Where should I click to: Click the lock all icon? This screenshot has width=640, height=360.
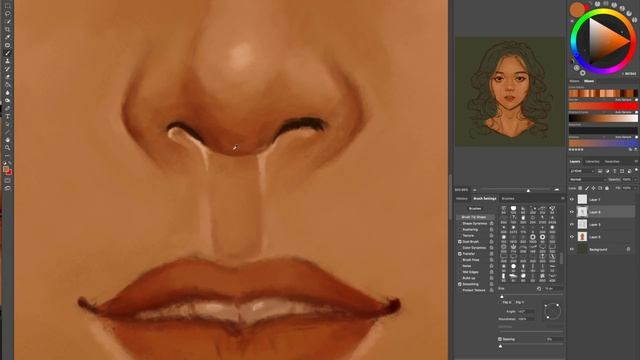607,188
